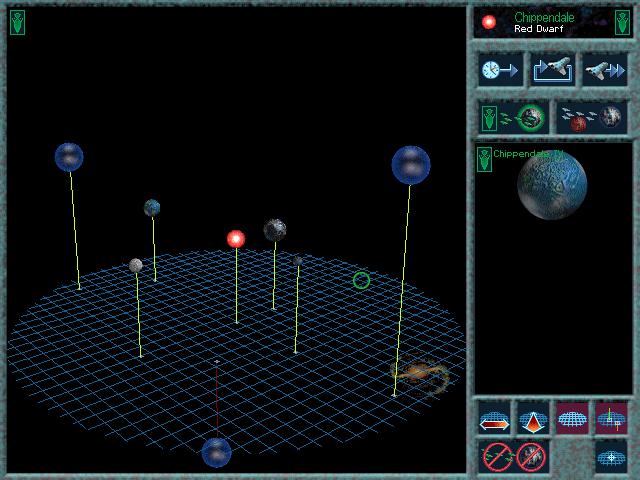Click the center view grid button
The image size is (640, 480).
(x=611, y=457)
